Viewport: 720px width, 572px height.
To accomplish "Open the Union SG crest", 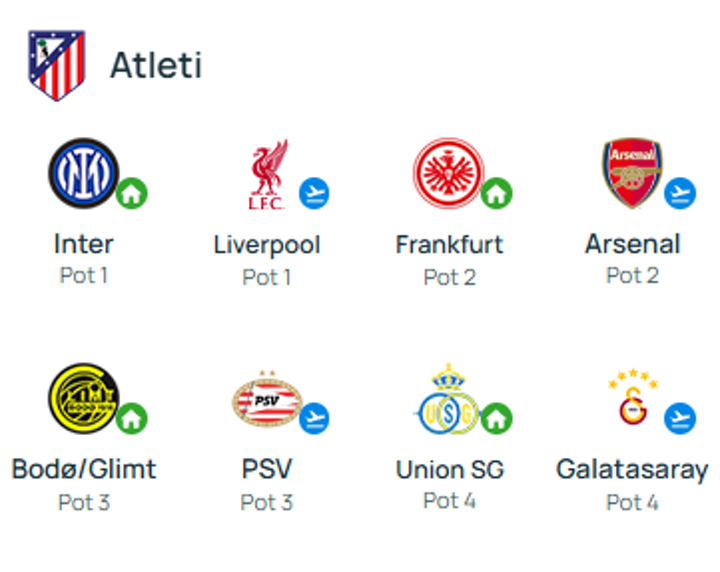I will 447,400.
